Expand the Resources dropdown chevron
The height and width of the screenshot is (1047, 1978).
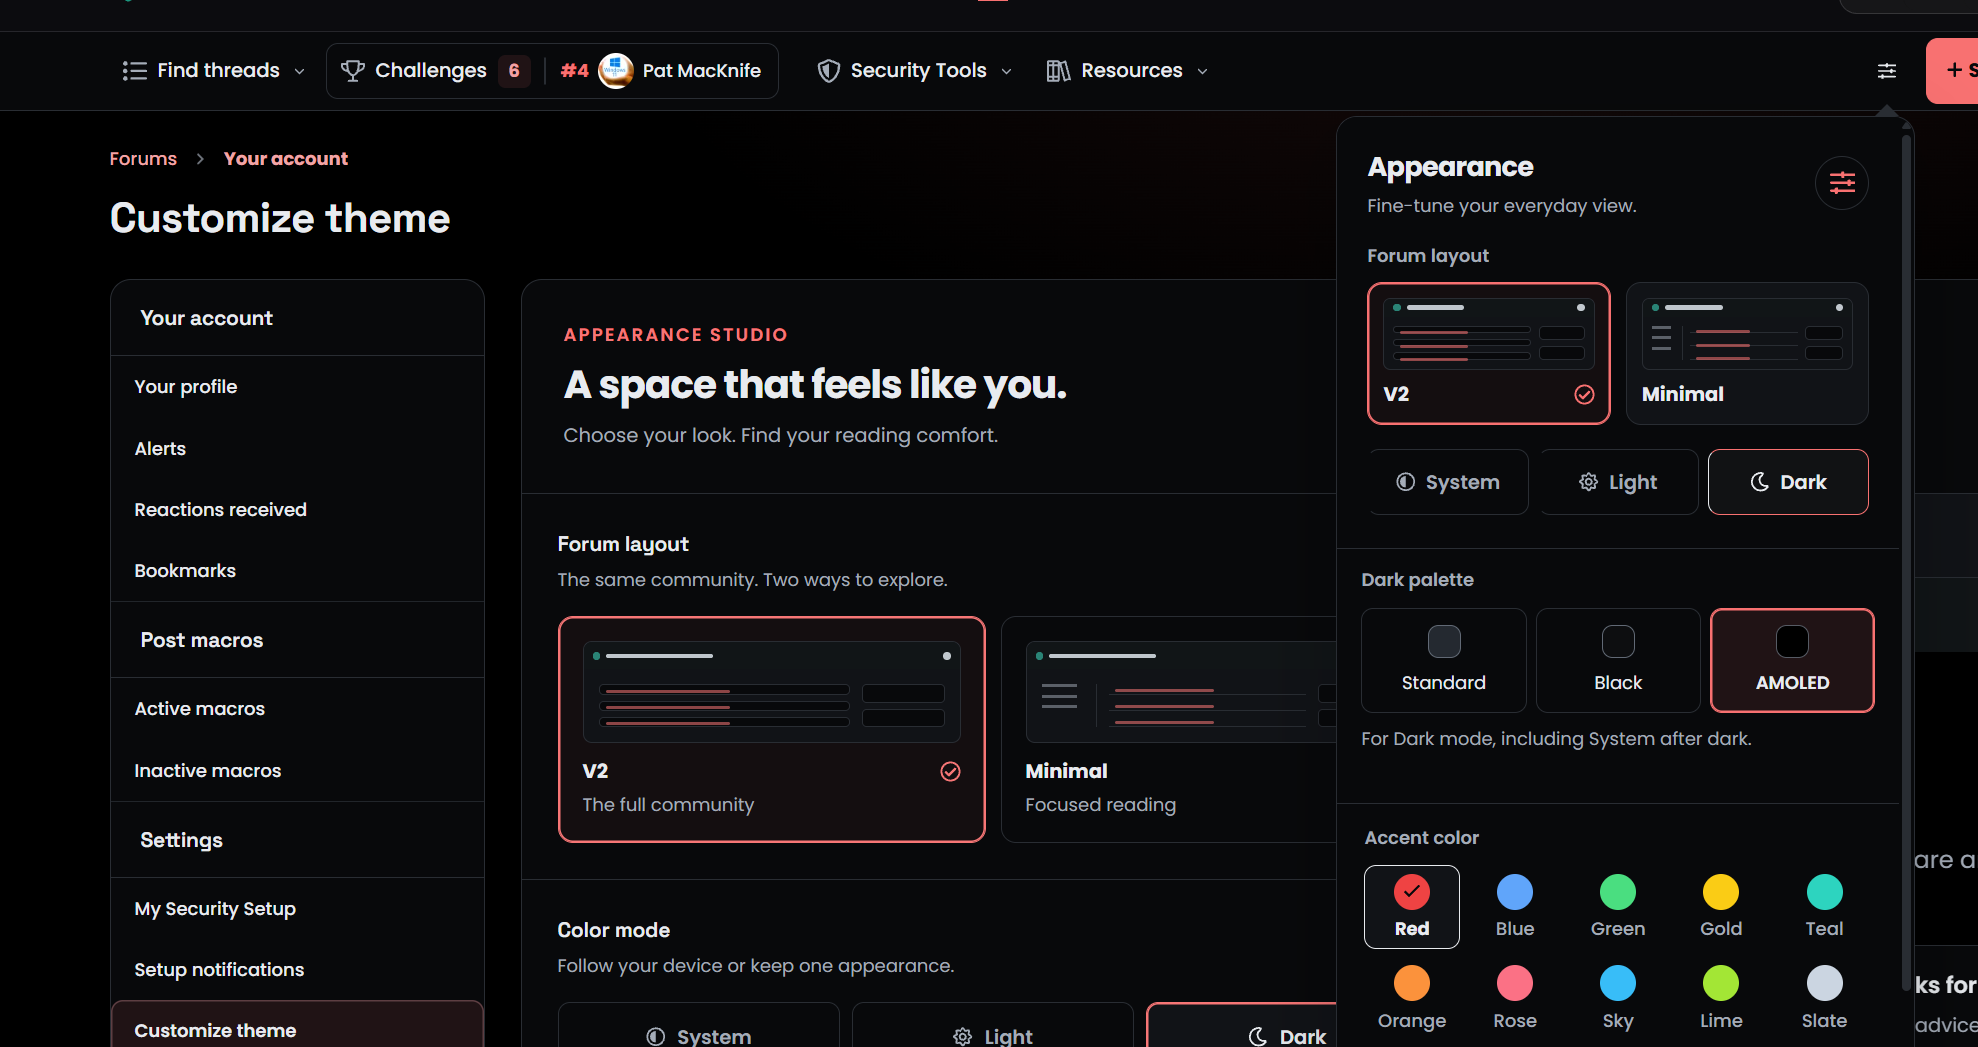point(1202,71)
